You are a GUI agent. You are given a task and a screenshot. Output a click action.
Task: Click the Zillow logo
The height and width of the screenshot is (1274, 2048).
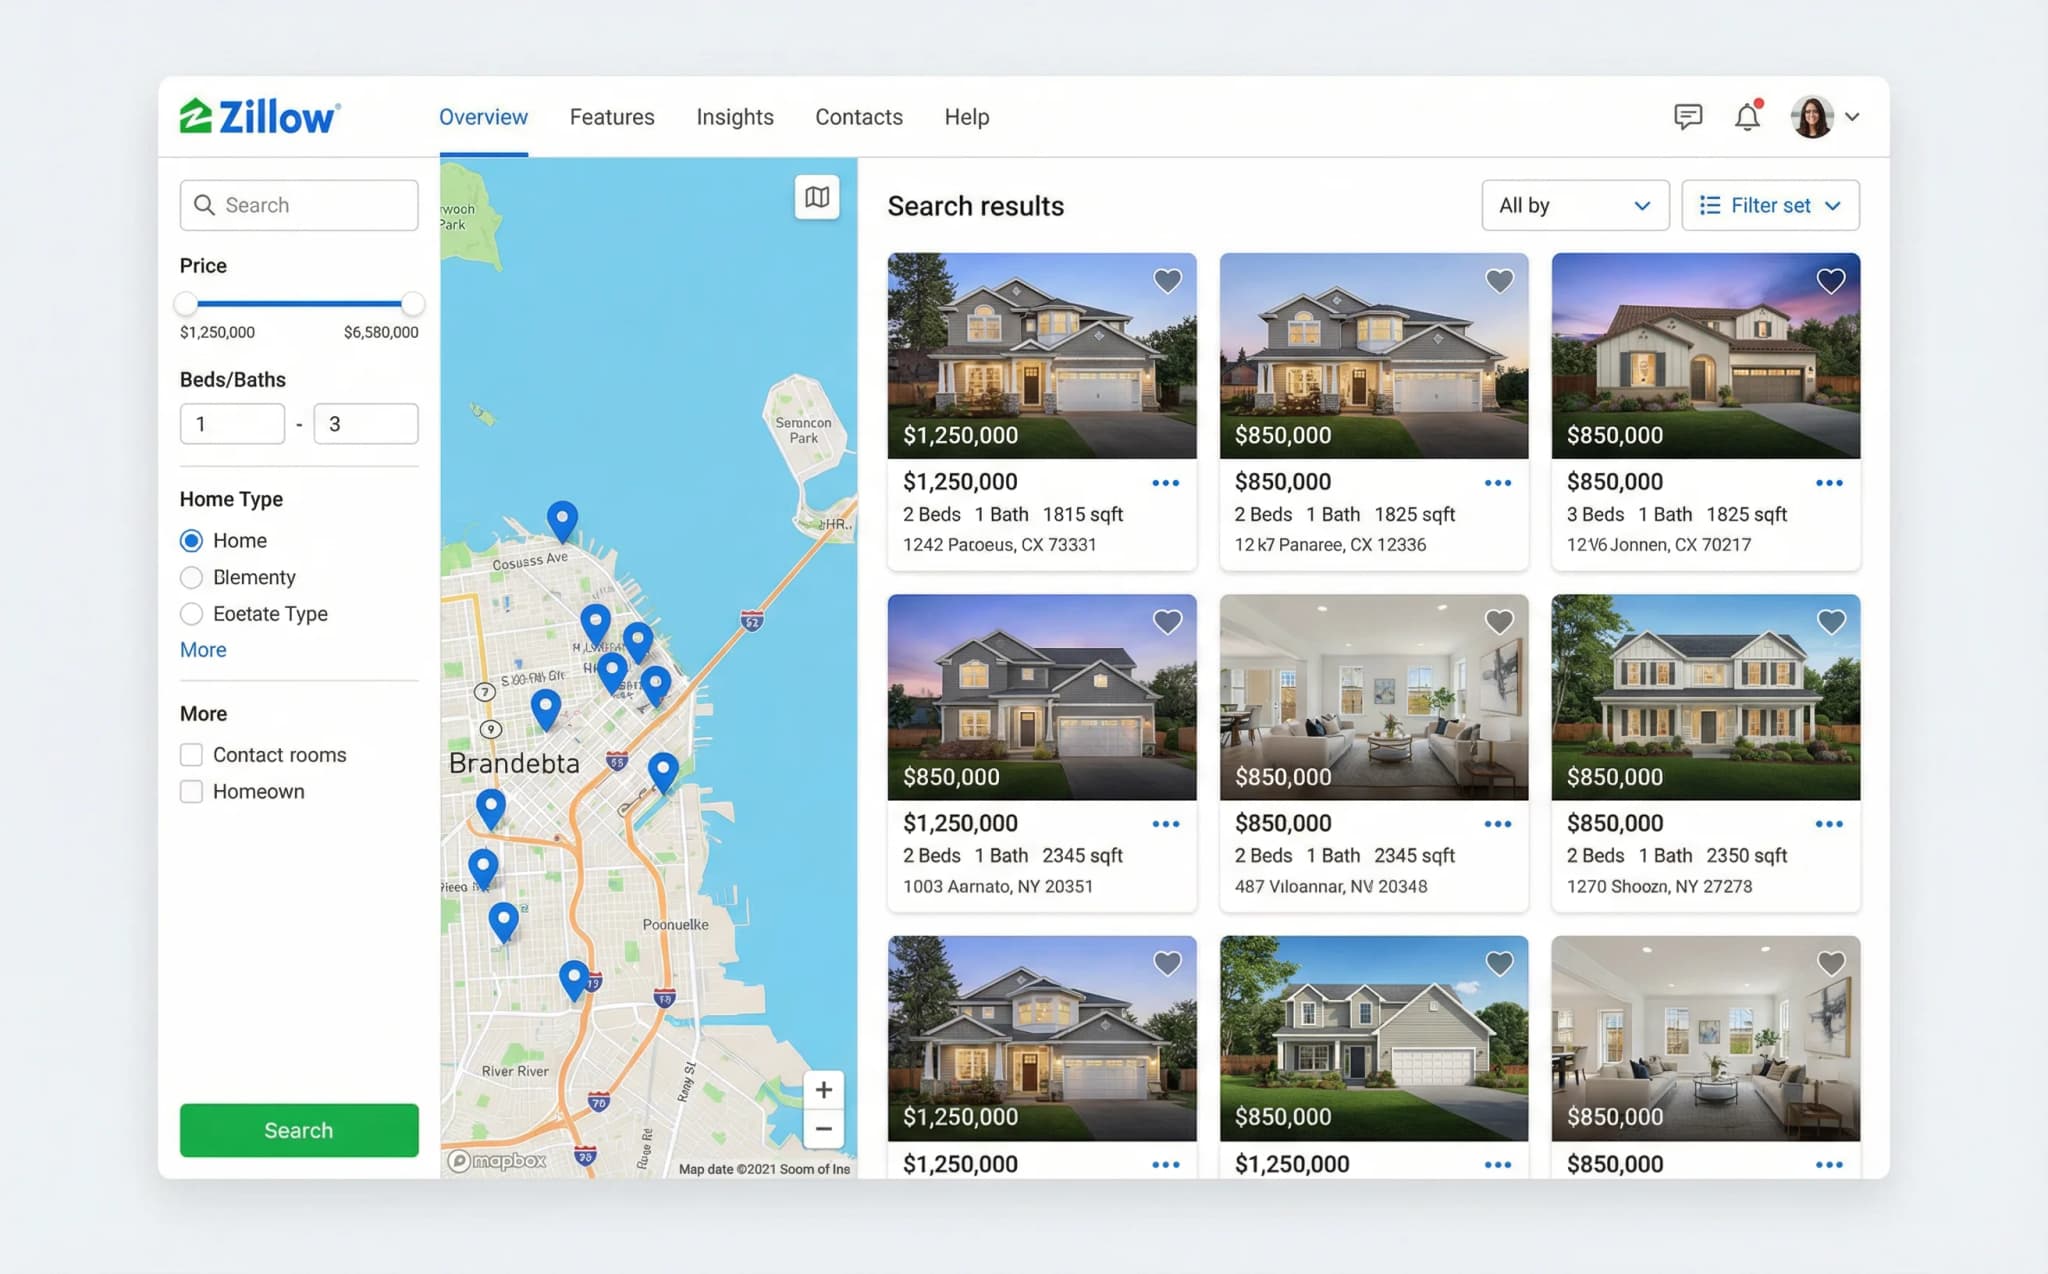[259, 115]
